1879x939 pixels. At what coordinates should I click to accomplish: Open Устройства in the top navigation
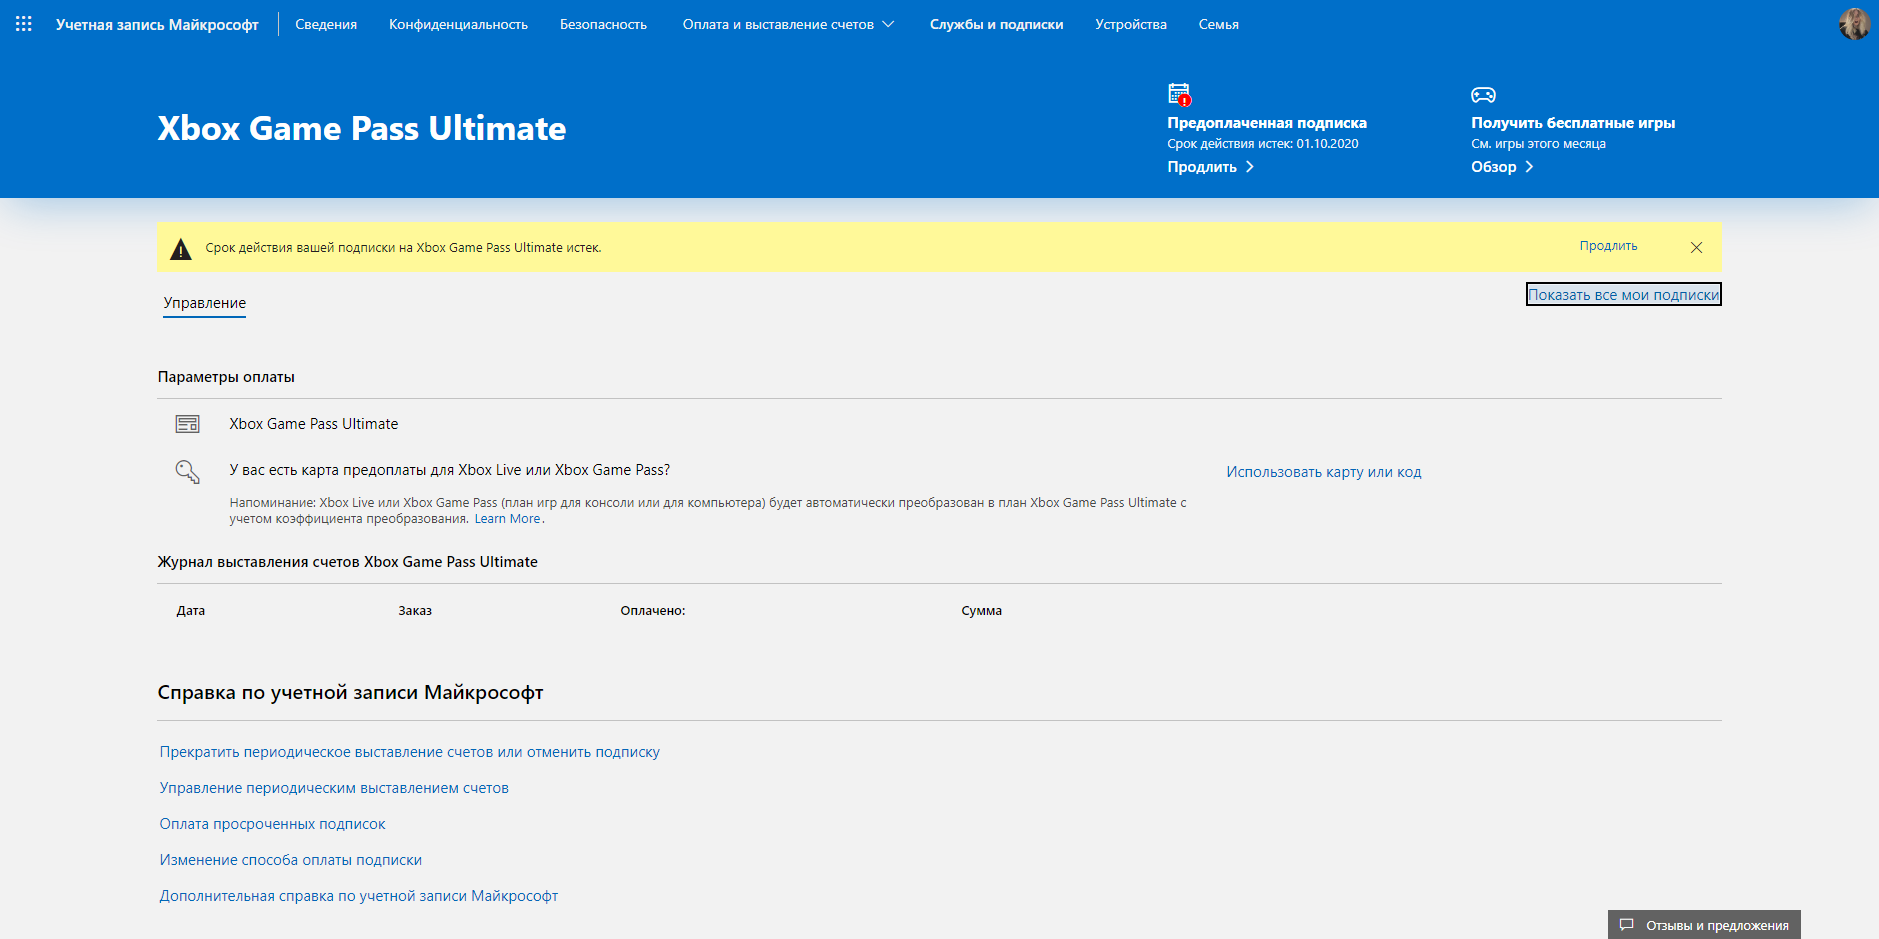[1131, 24]
